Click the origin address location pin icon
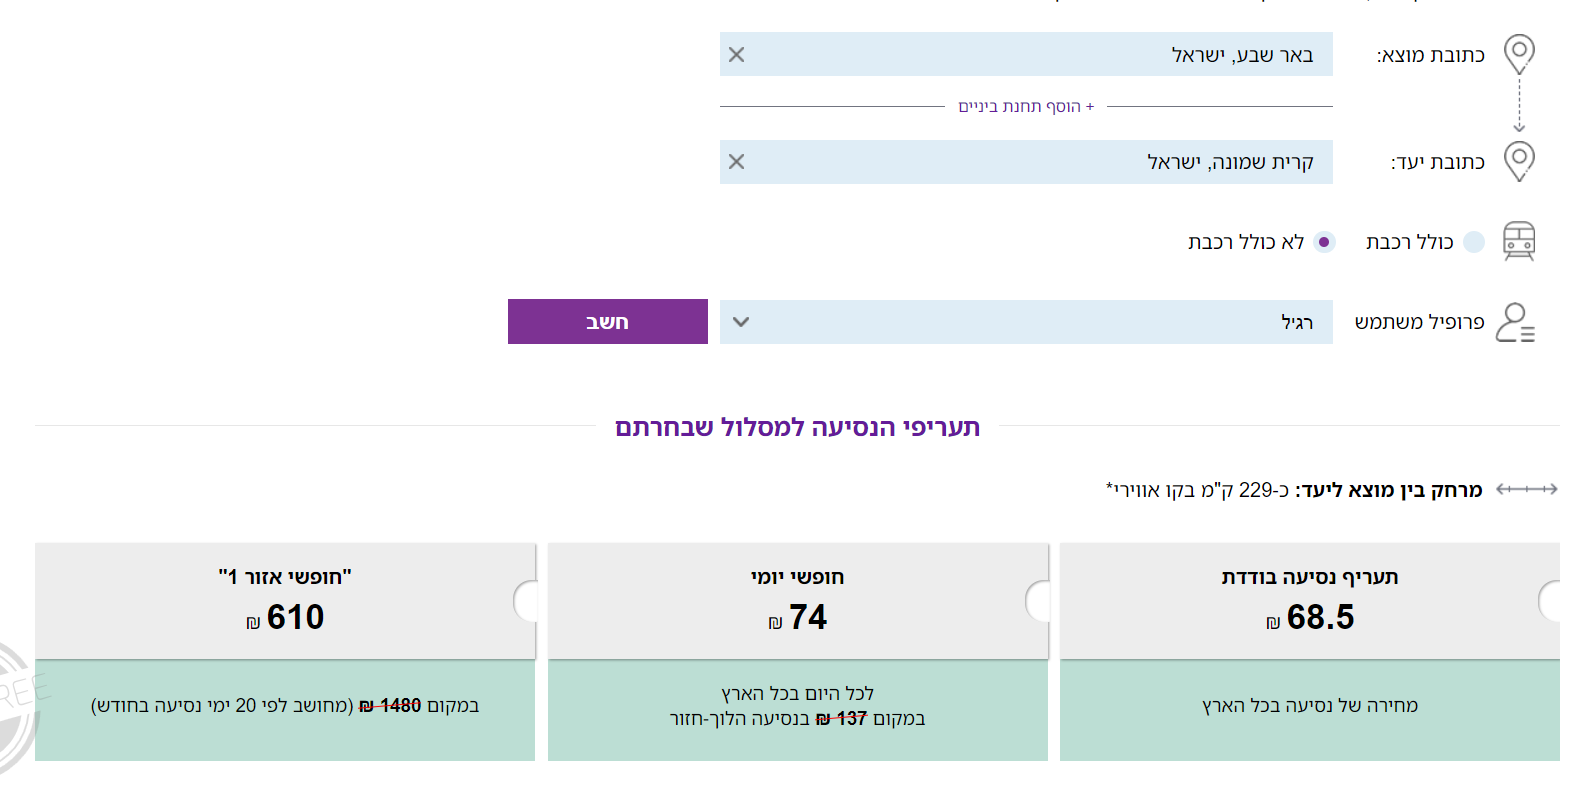Screen dimensions: 1584x787 click(1519, 53)
